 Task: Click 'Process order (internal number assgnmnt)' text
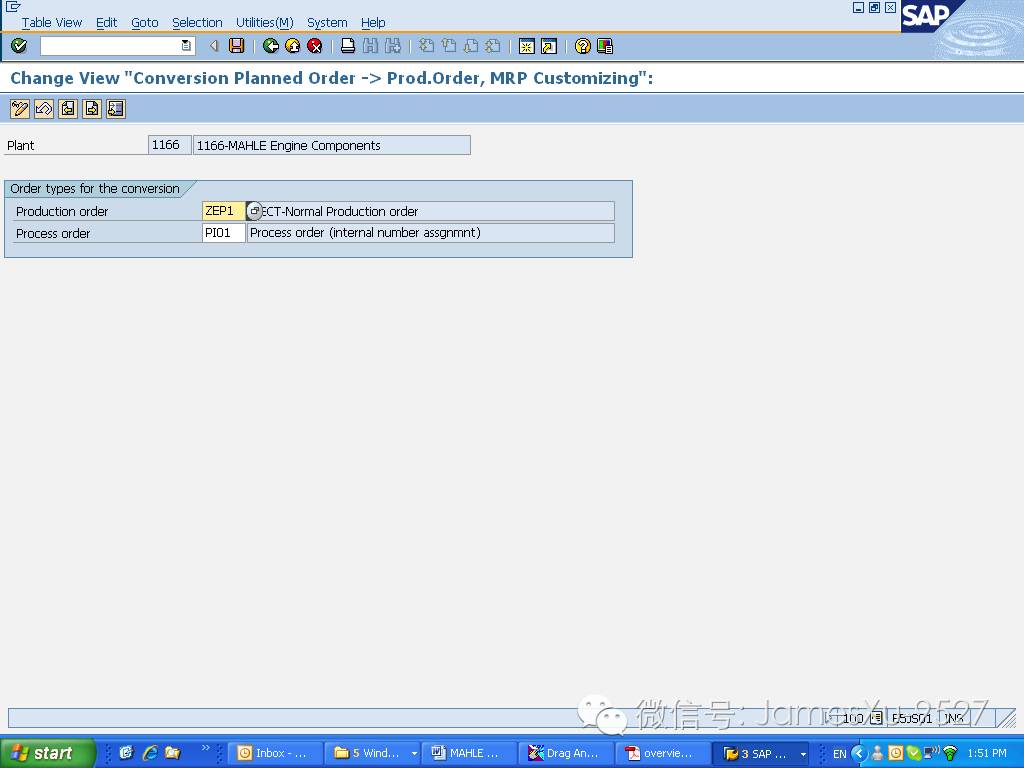click(x=365, y=232)
